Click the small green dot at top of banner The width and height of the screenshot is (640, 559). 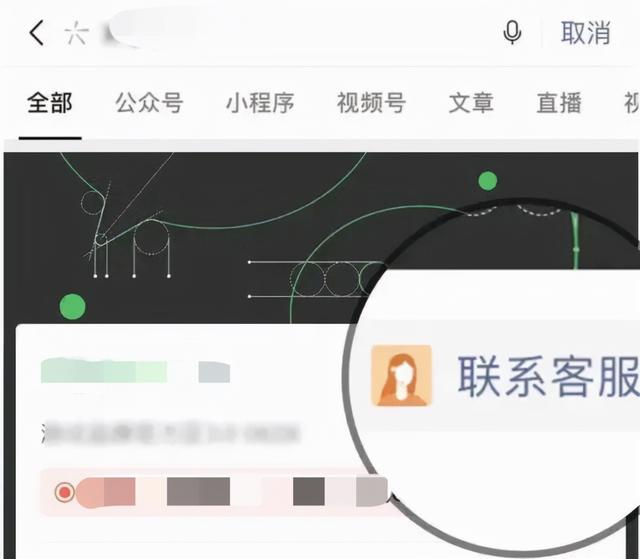pos(488,181)
